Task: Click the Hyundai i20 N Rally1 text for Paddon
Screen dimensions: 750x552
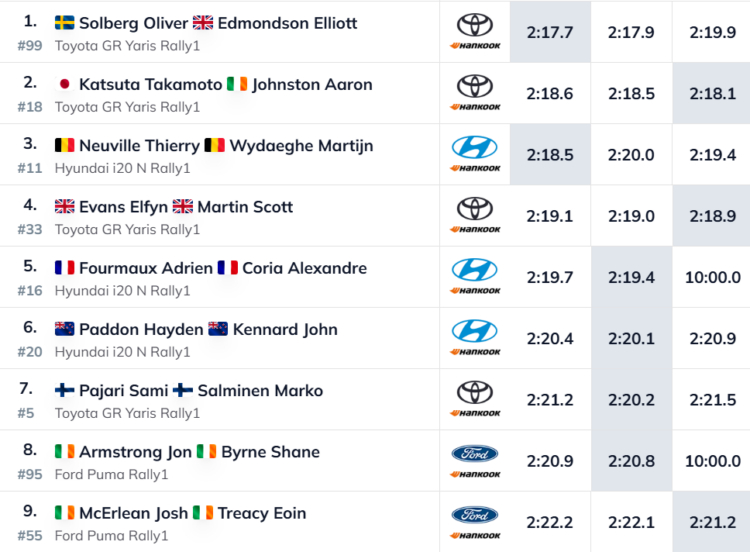Action: [122, 351]
